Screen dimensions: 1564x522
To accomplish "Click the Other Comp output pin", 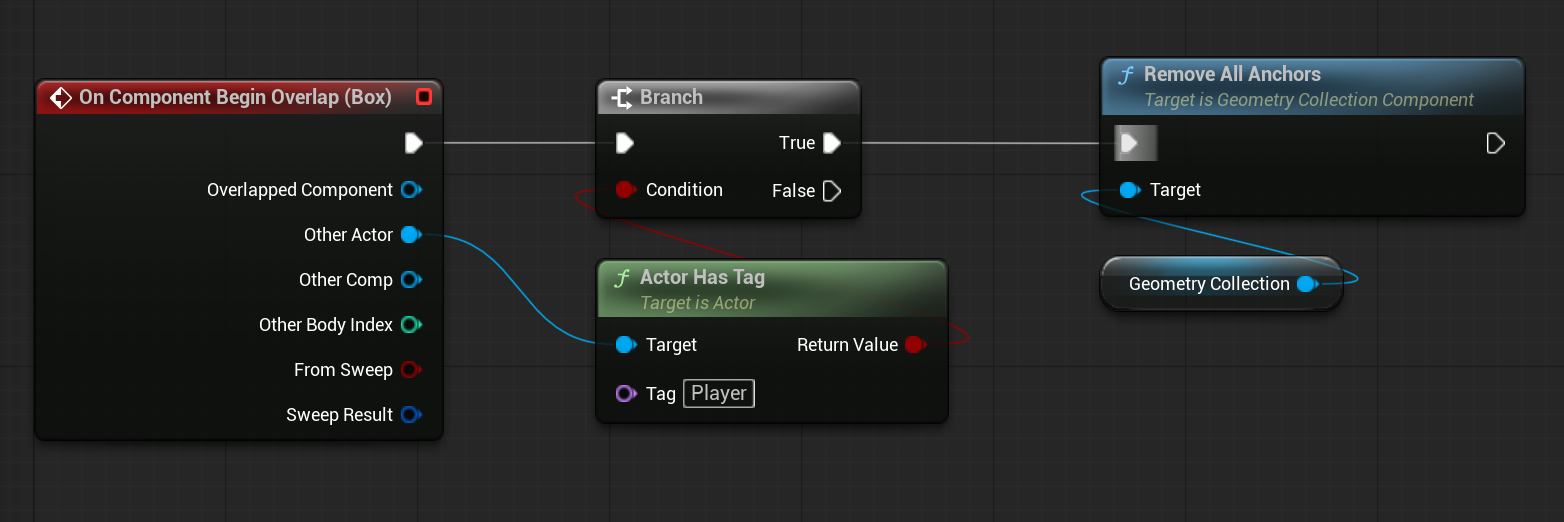I will tap(409, 280).
